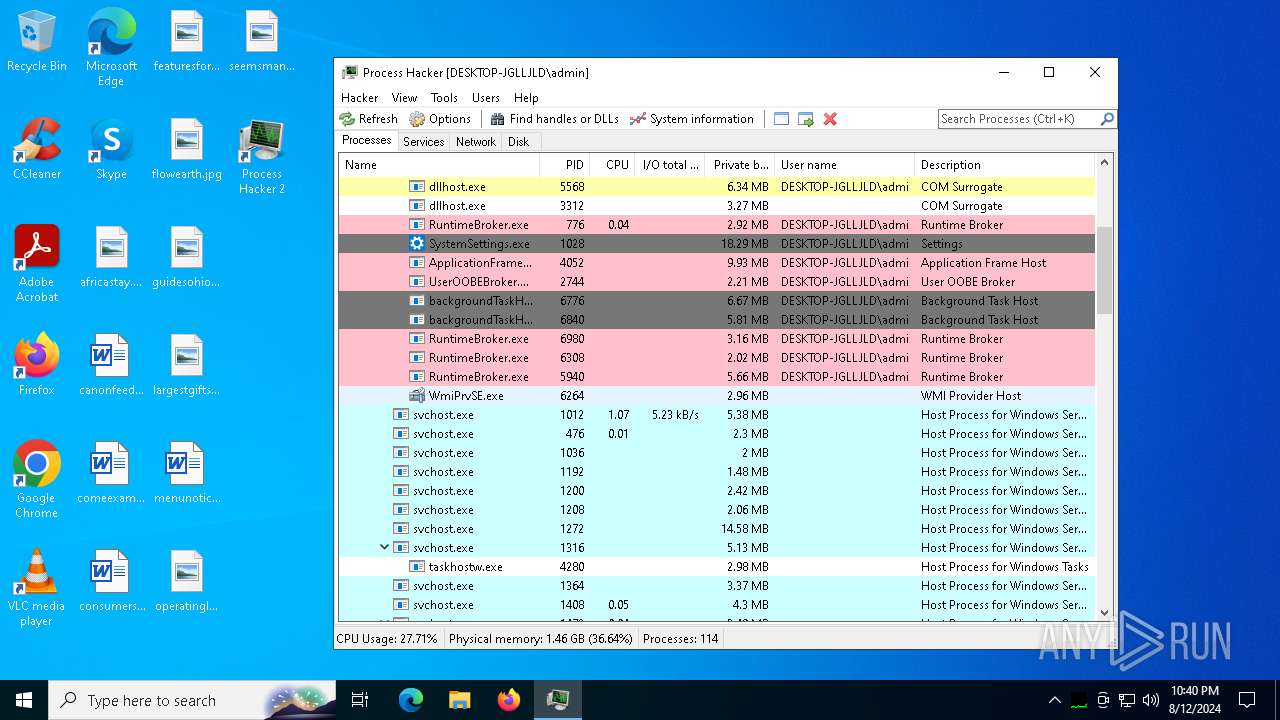The image size is (1280, 720).
Task: Open the Help menu
Action: coord(526,98)
